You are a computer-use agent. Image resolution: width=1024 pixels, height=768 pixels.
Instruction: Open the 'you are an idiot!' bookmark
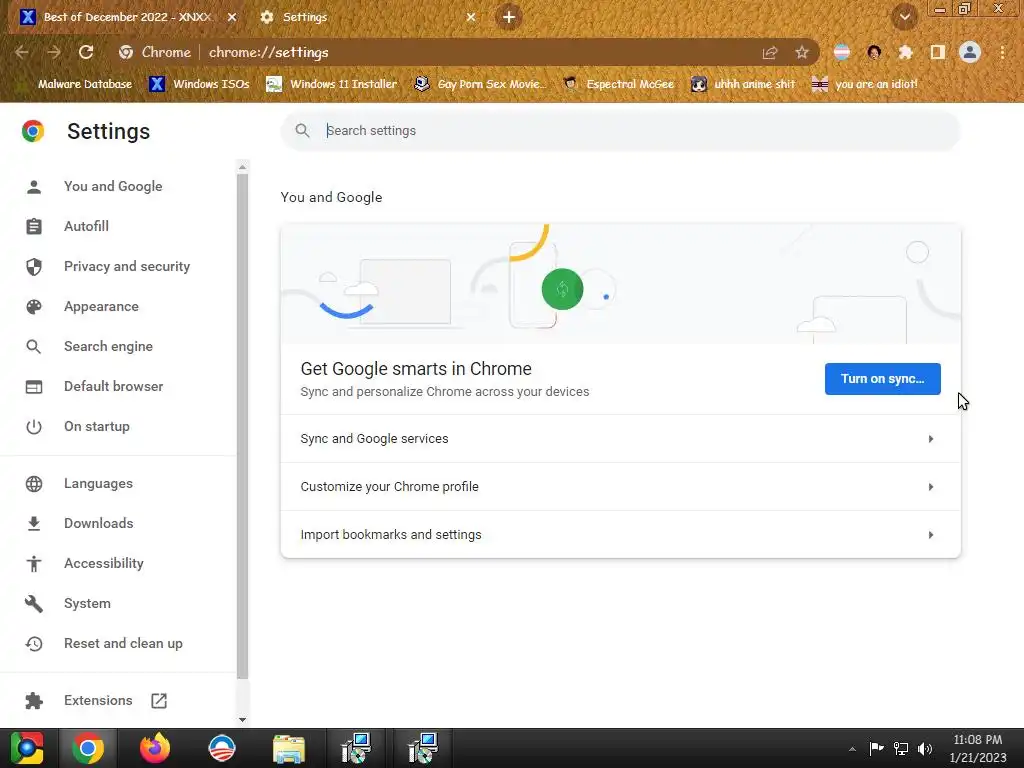coord(865,84)
